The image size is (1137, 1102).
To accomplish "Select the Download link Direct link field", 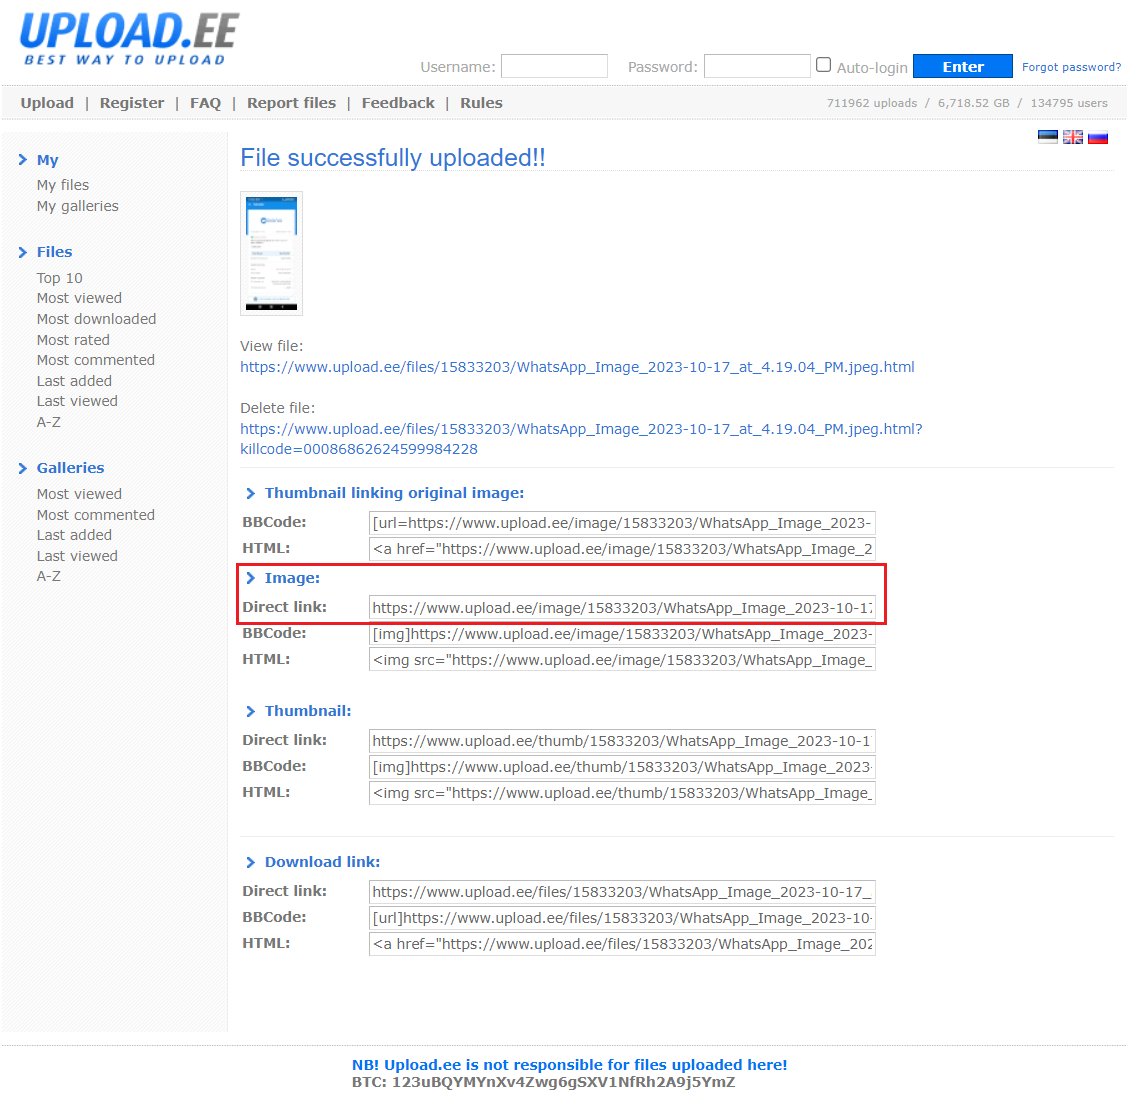I will coord(622,892).
